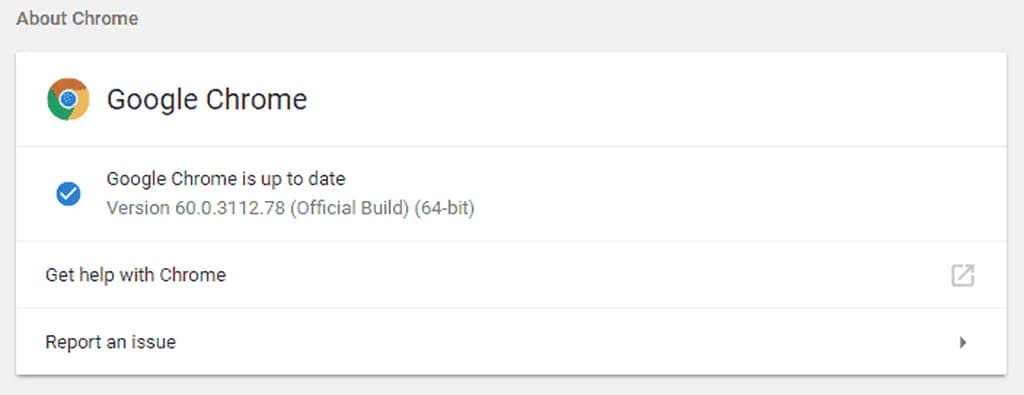The width and height of the screenshot is (1024, 395).
Task: Open the external link icon for Chrome help
Action: (x=962, y=275)
